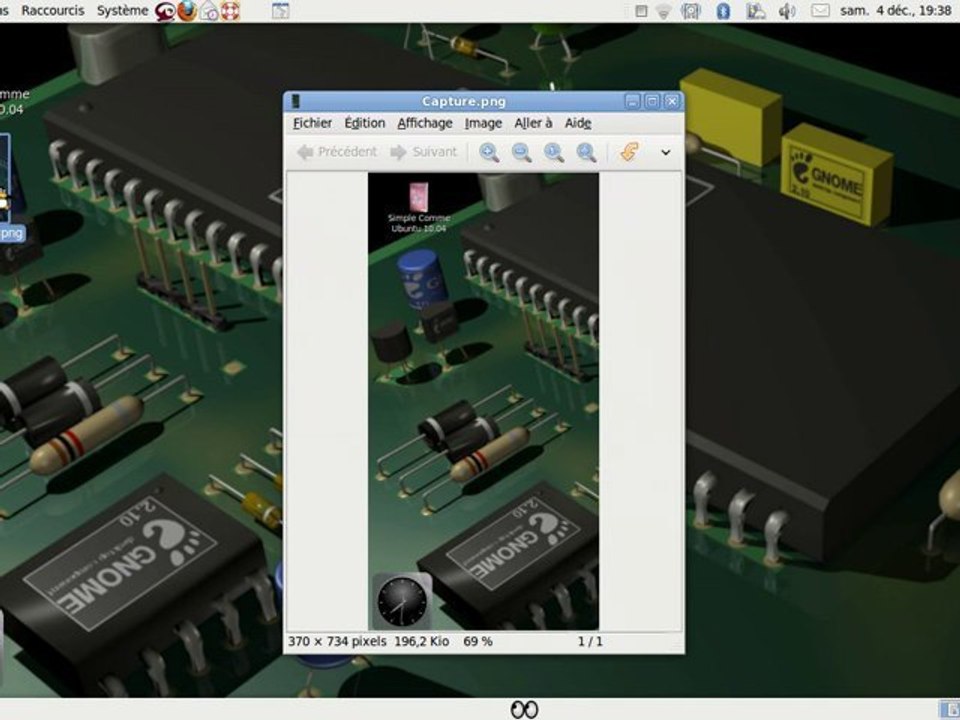This screenshot has width=960, height=720.
Task: Click the Bluetooth tray icon
Action: (x=723, y=10)
